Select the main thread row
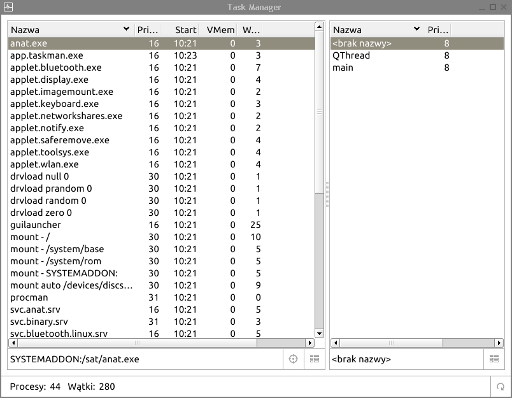Screen dimensions: 512x398 417,67
